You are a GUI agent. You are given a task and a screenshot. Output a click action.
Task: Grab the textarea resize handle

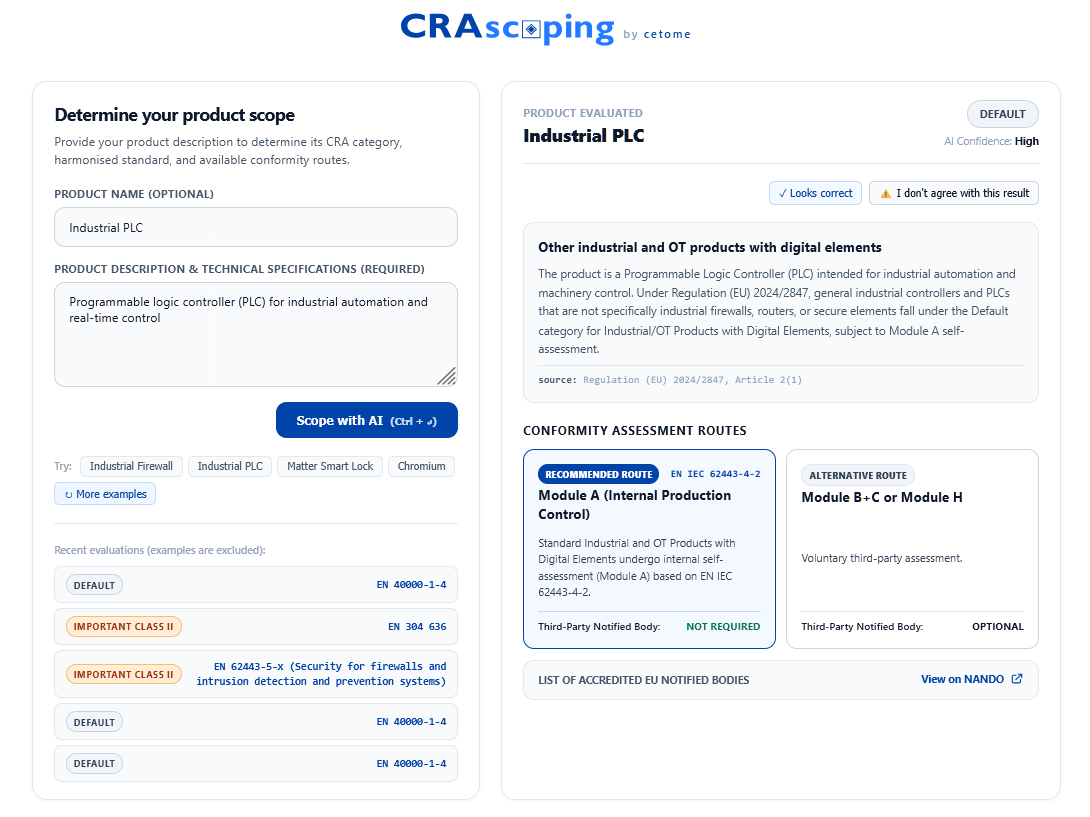pos(447,376)
